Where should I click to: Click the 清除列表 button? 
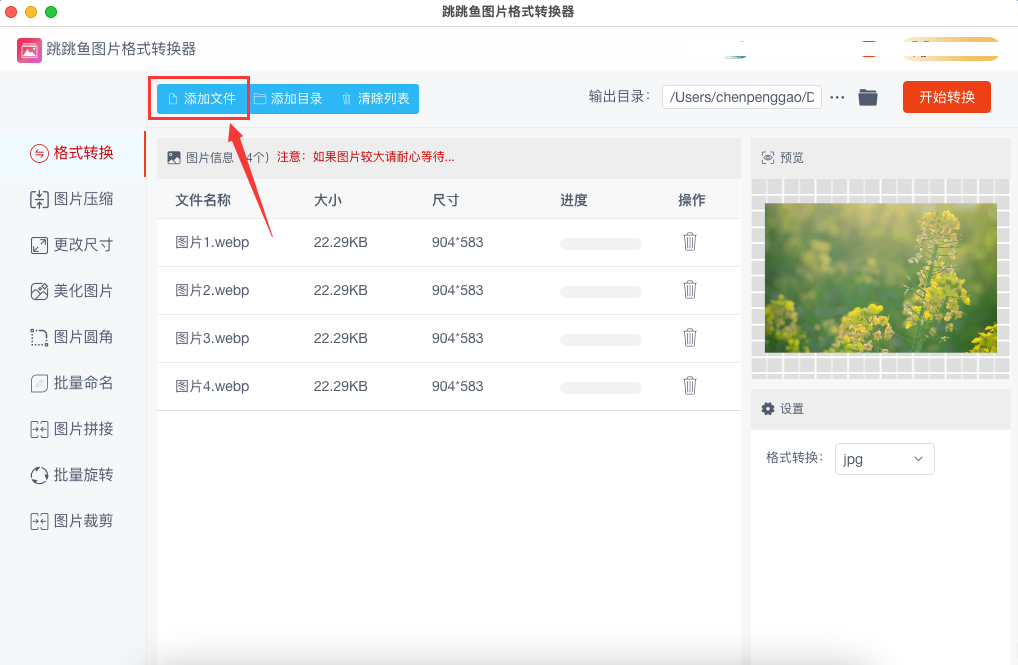(x=375, y=99)
